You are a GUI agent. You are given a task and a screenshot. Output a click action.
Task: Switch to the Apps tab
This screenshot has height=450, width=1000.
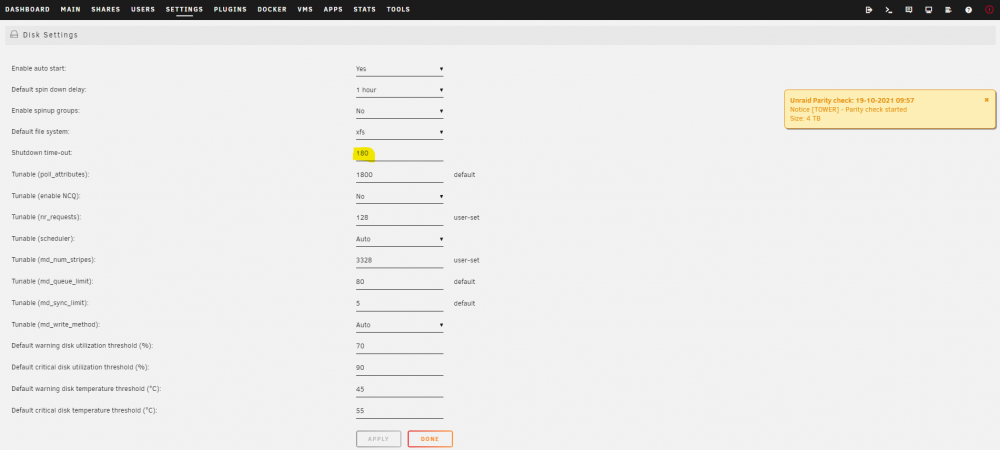point(333,10)
